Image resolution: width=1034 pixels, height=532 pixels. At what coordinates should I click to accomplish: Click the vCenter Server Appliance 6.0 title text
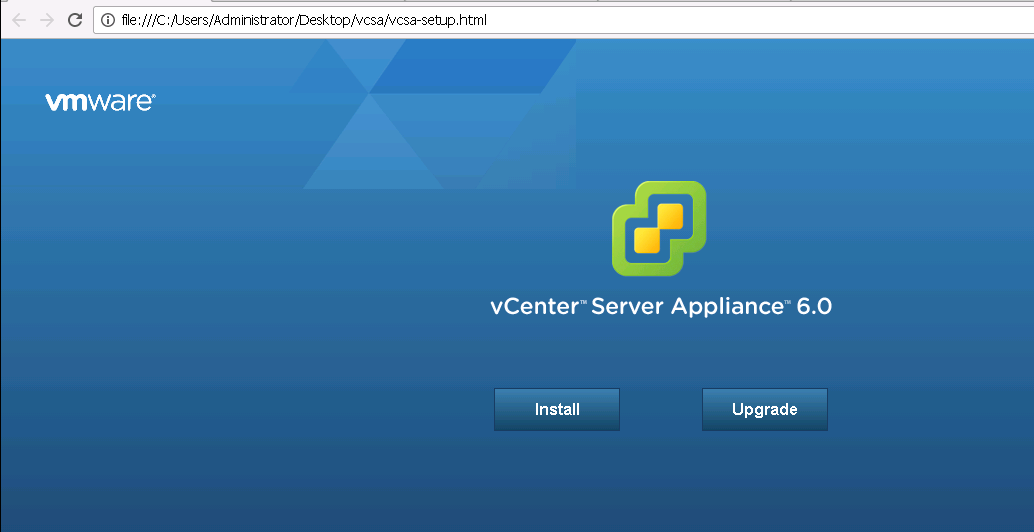[x=661, y=307]
